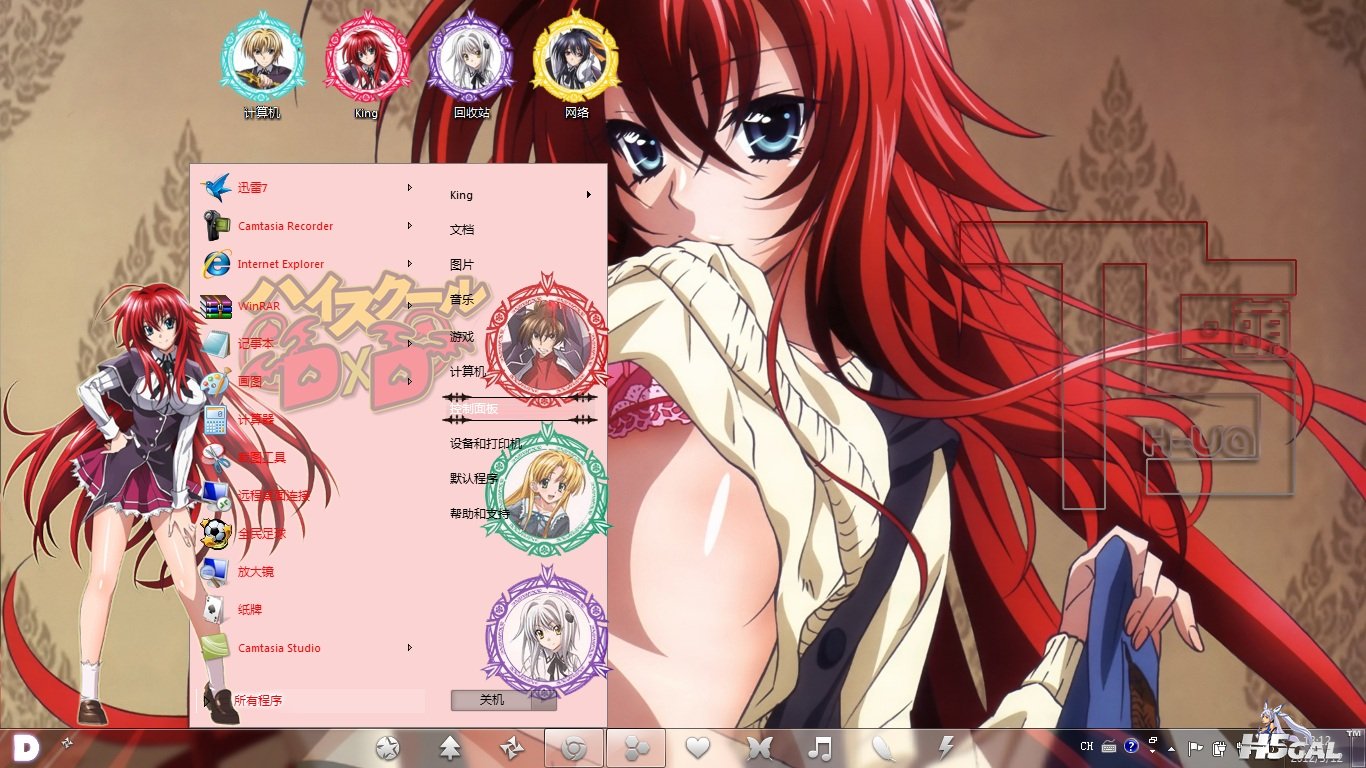This screenshot has width=1366, height=768.
Task: Open the 截图工具 snipping tool
Action: click(x=308, y=458)
